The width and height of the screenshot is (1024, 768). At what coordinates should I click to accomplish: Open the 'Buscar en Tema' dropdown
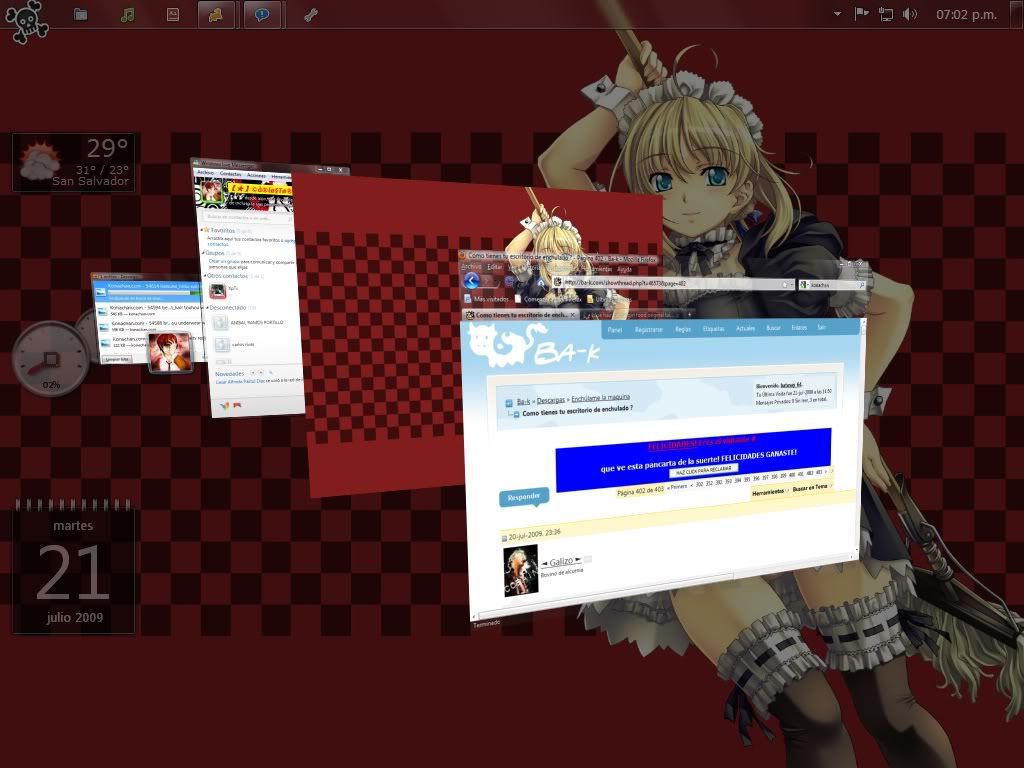[x=812, y=488]
